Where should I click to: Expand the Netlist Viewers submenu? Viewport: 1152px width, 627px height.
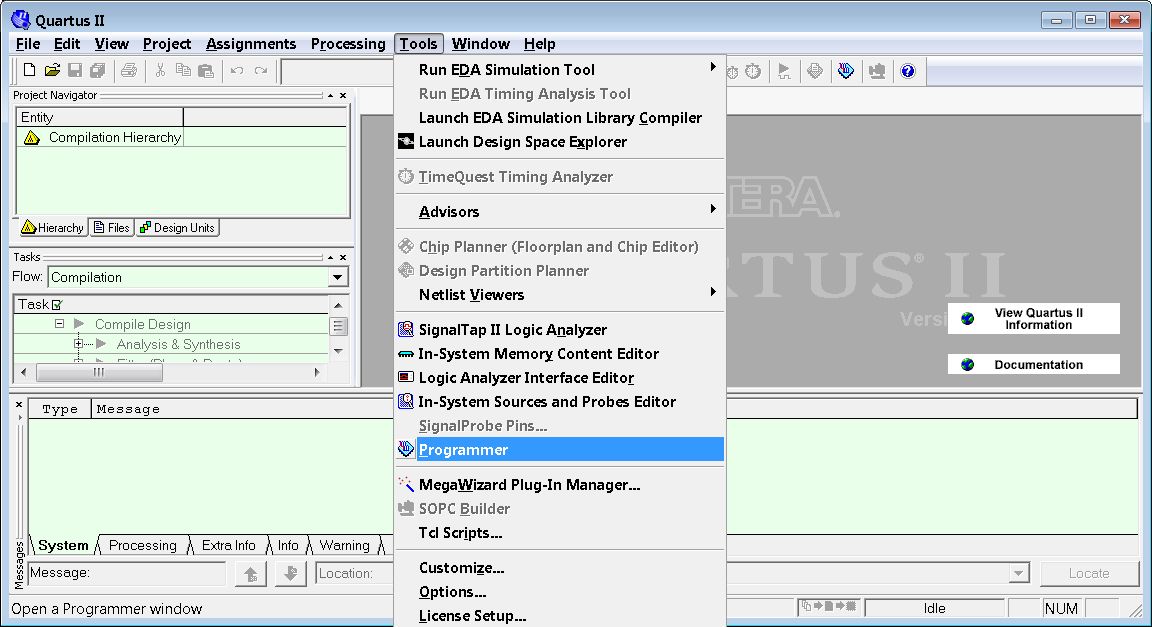tap(713, 292)
